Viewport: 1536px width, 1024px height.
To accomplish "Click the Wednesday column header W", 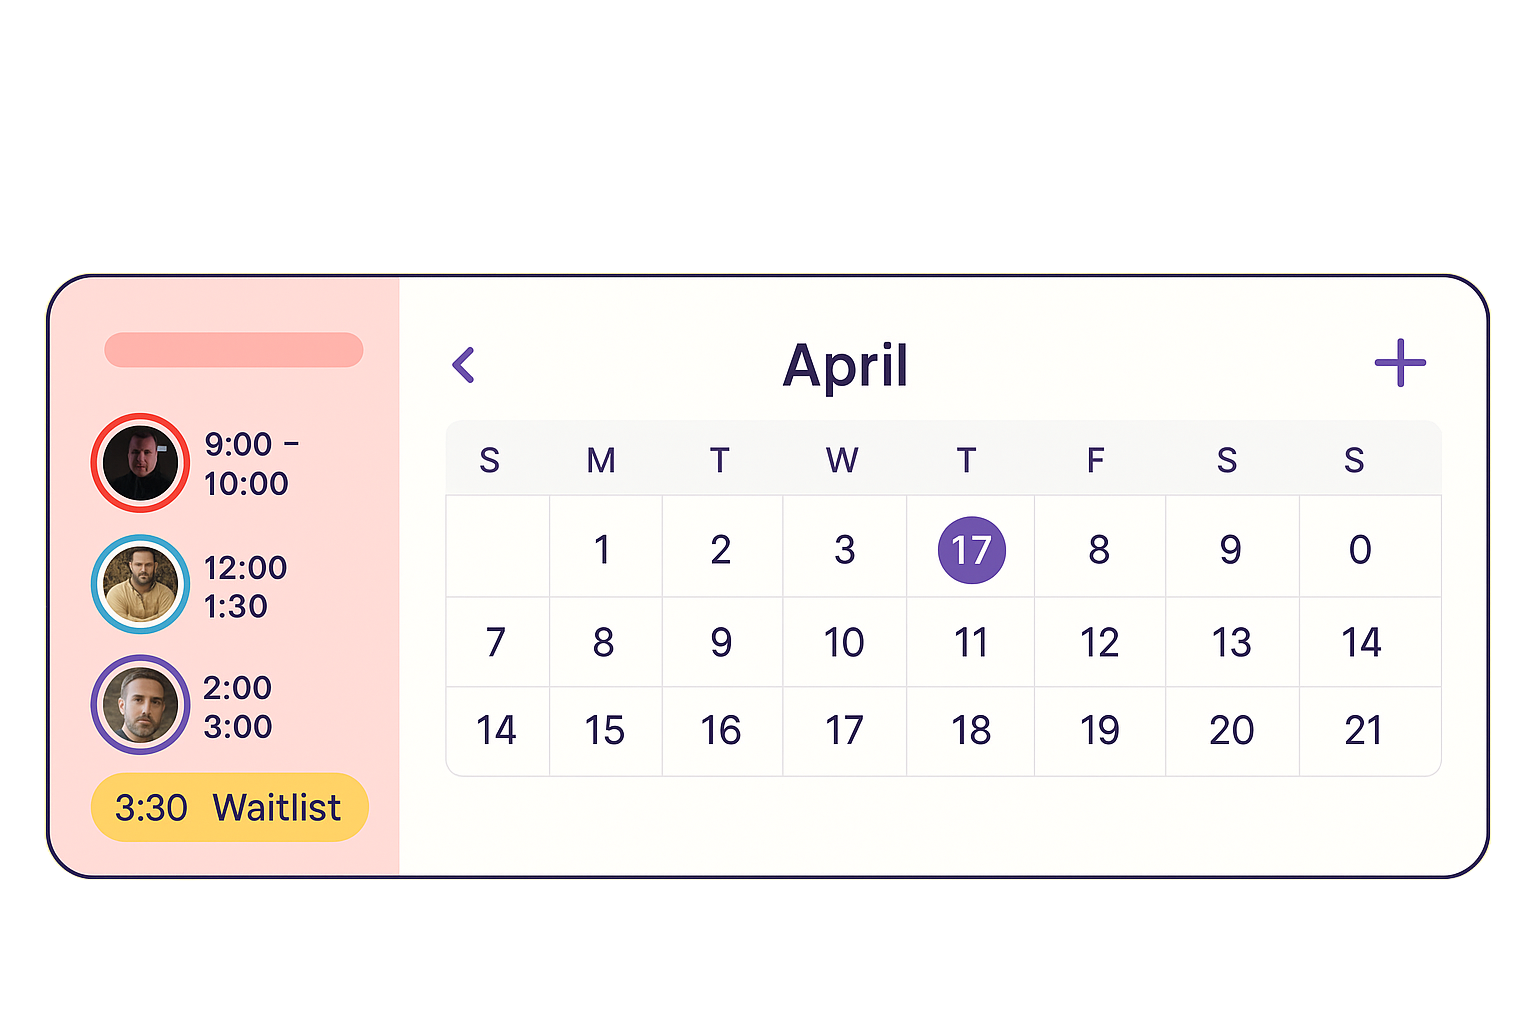I will [842, 460].
